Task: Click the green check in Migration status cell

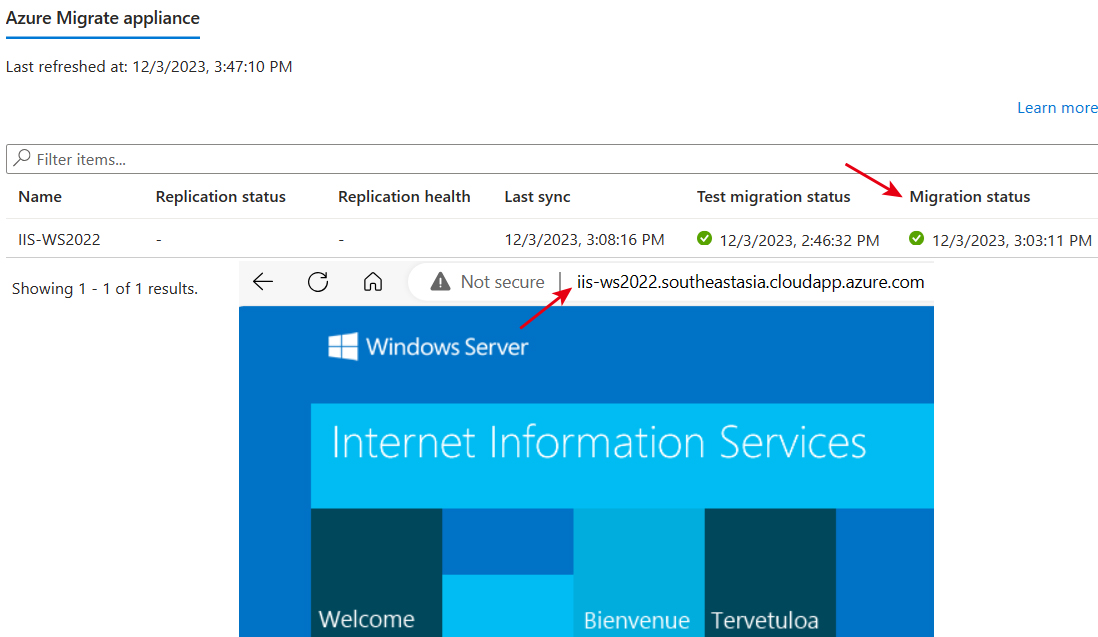Action: [x=916, y=239]
